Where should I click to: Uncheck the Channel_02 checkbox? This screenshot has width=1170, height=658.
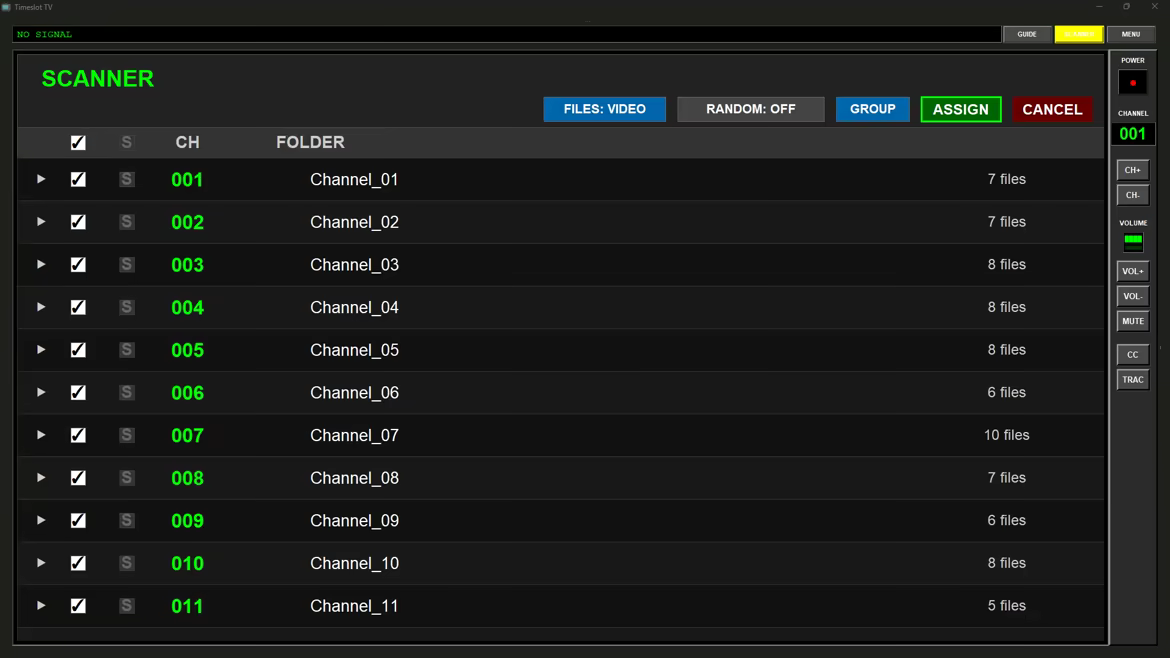tap(78, 222)
